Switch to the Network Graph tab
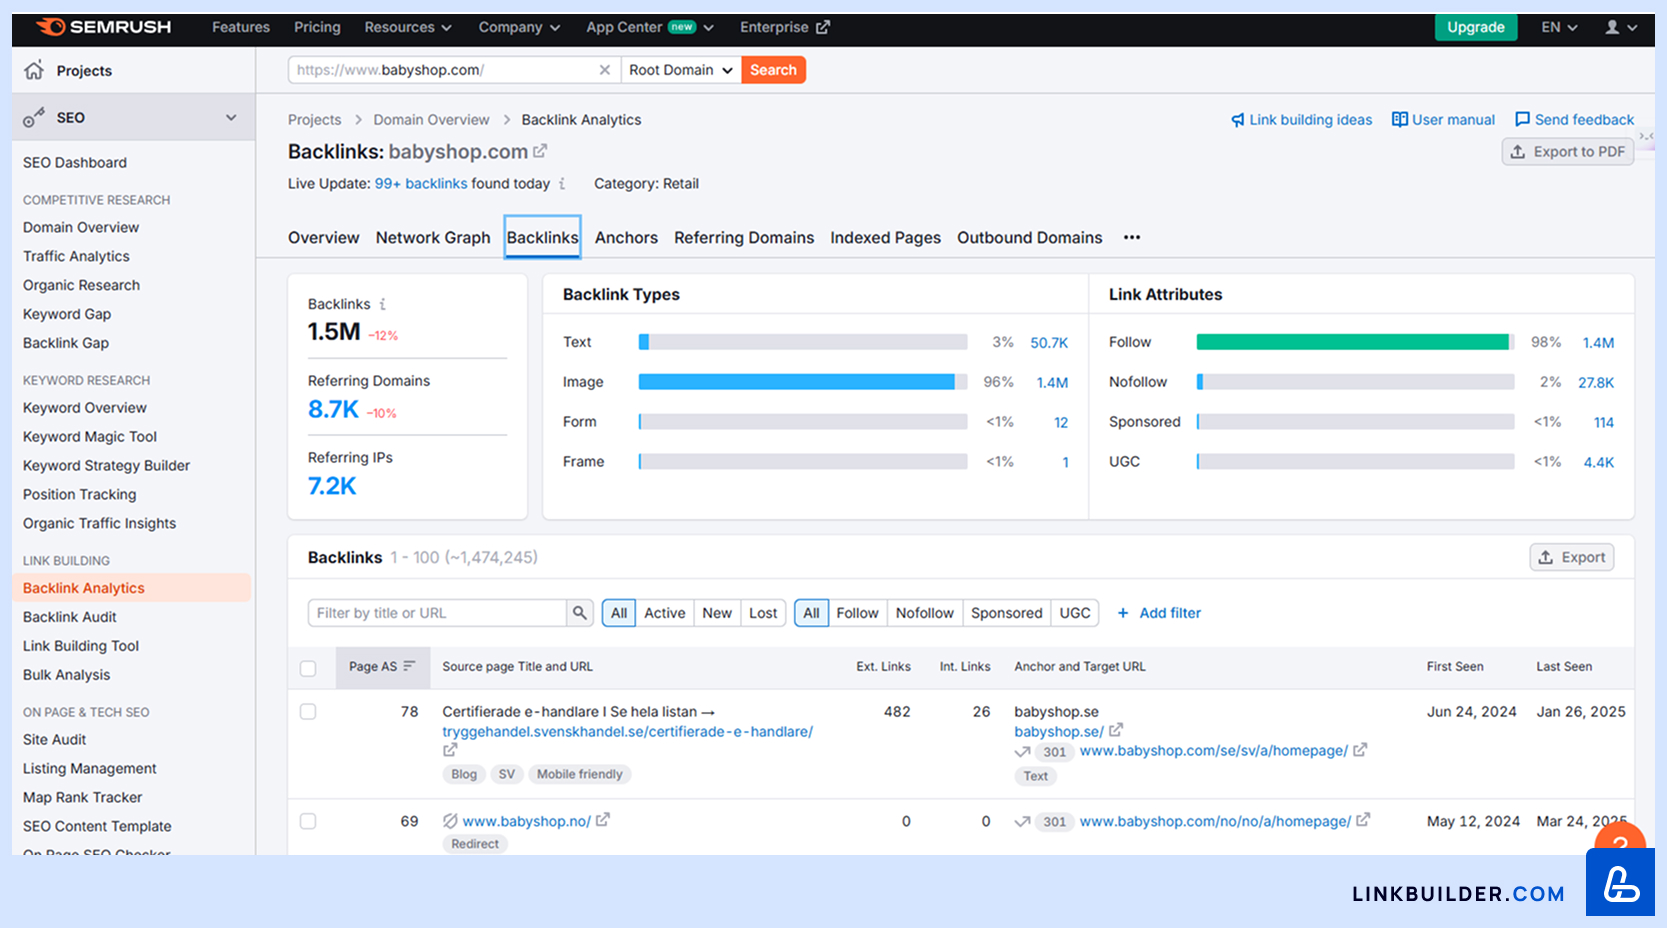 (433, 238)
